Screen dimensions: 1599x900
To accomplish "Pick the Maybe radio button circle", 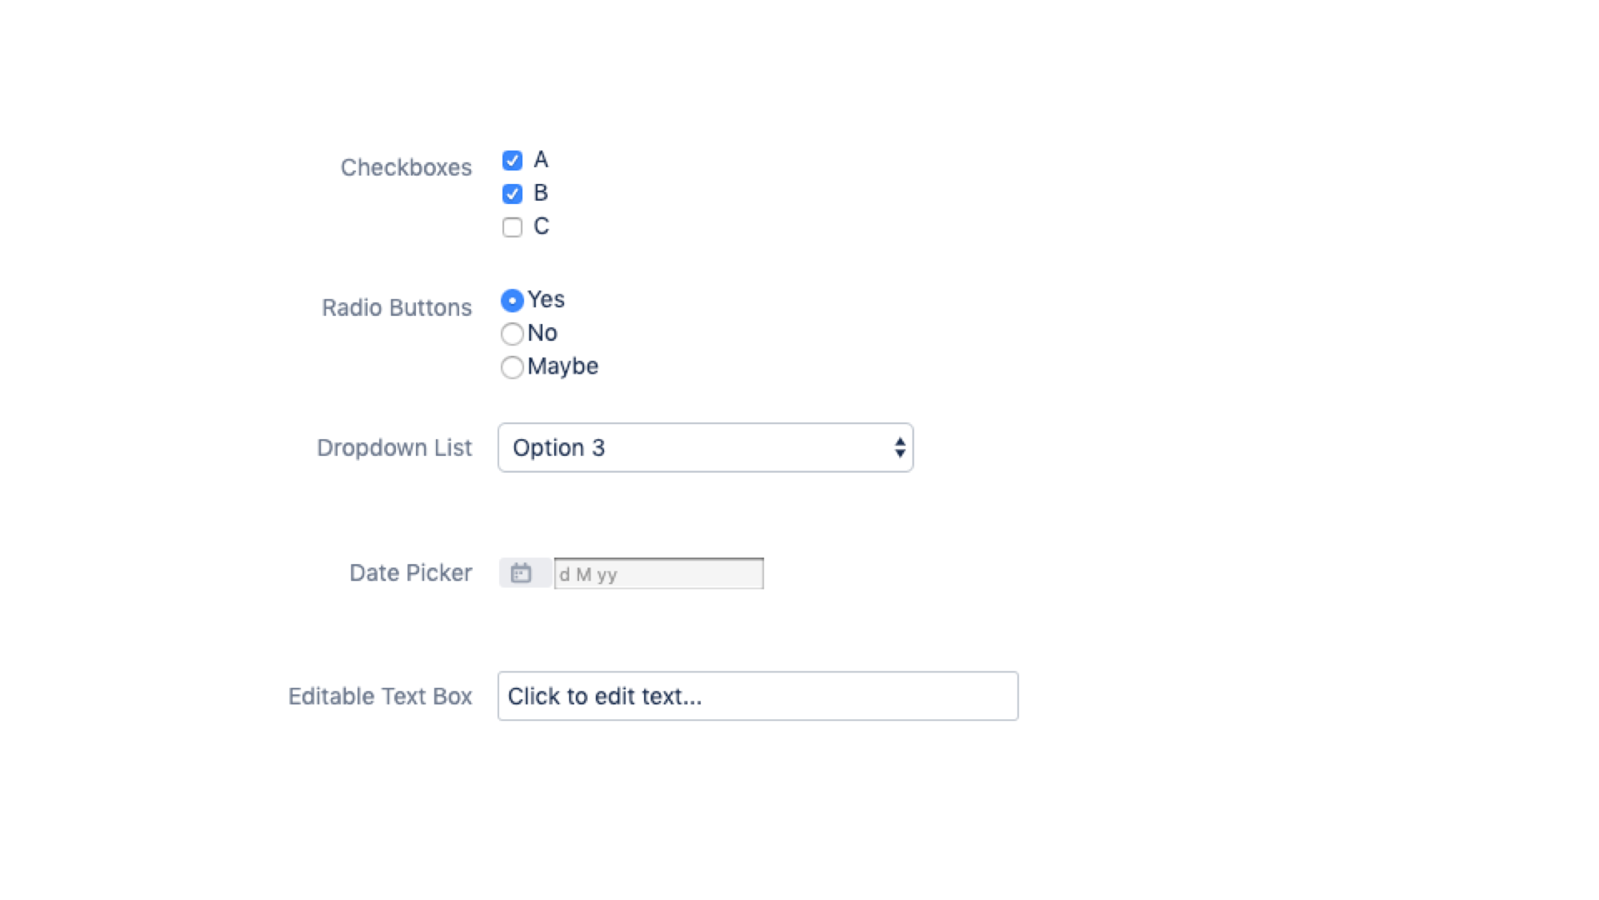I will (512, 367).
